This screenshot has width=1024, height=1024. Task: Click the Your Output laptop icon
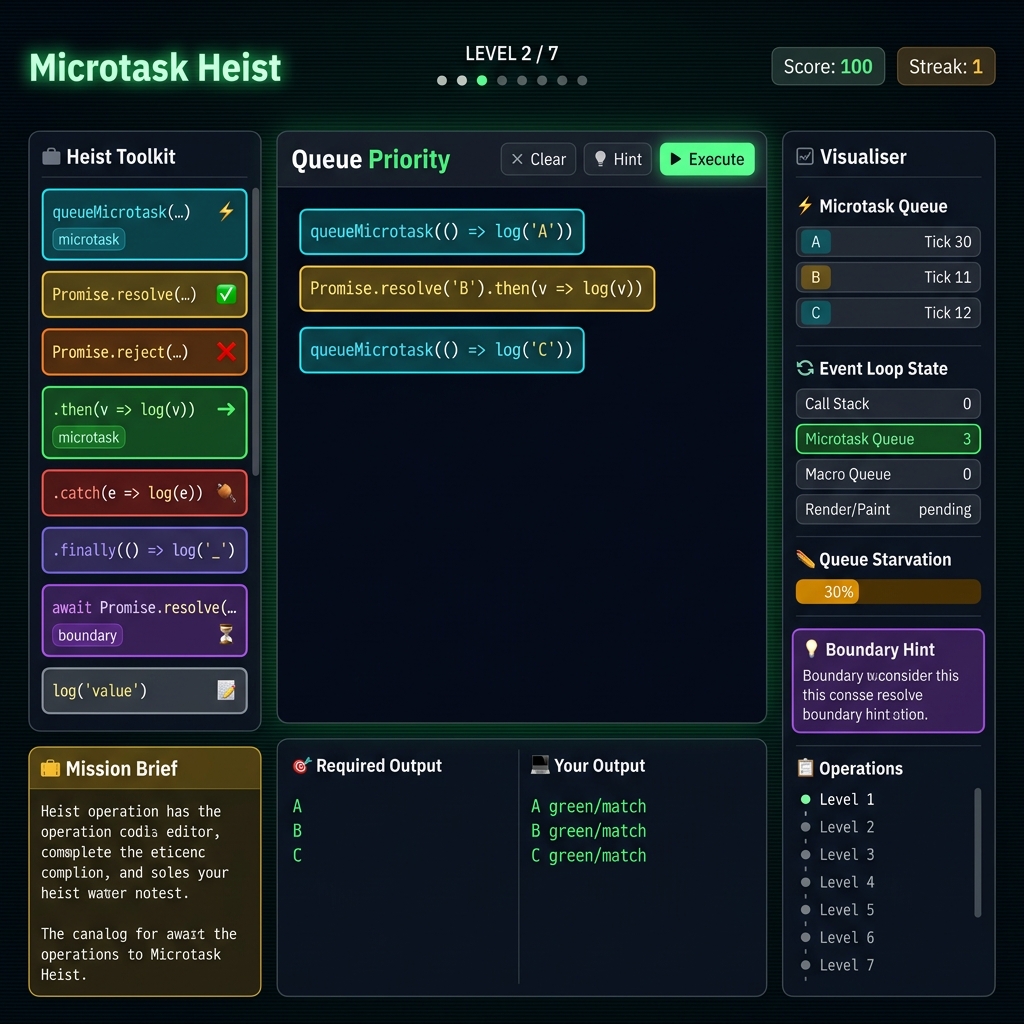(539, 765)
